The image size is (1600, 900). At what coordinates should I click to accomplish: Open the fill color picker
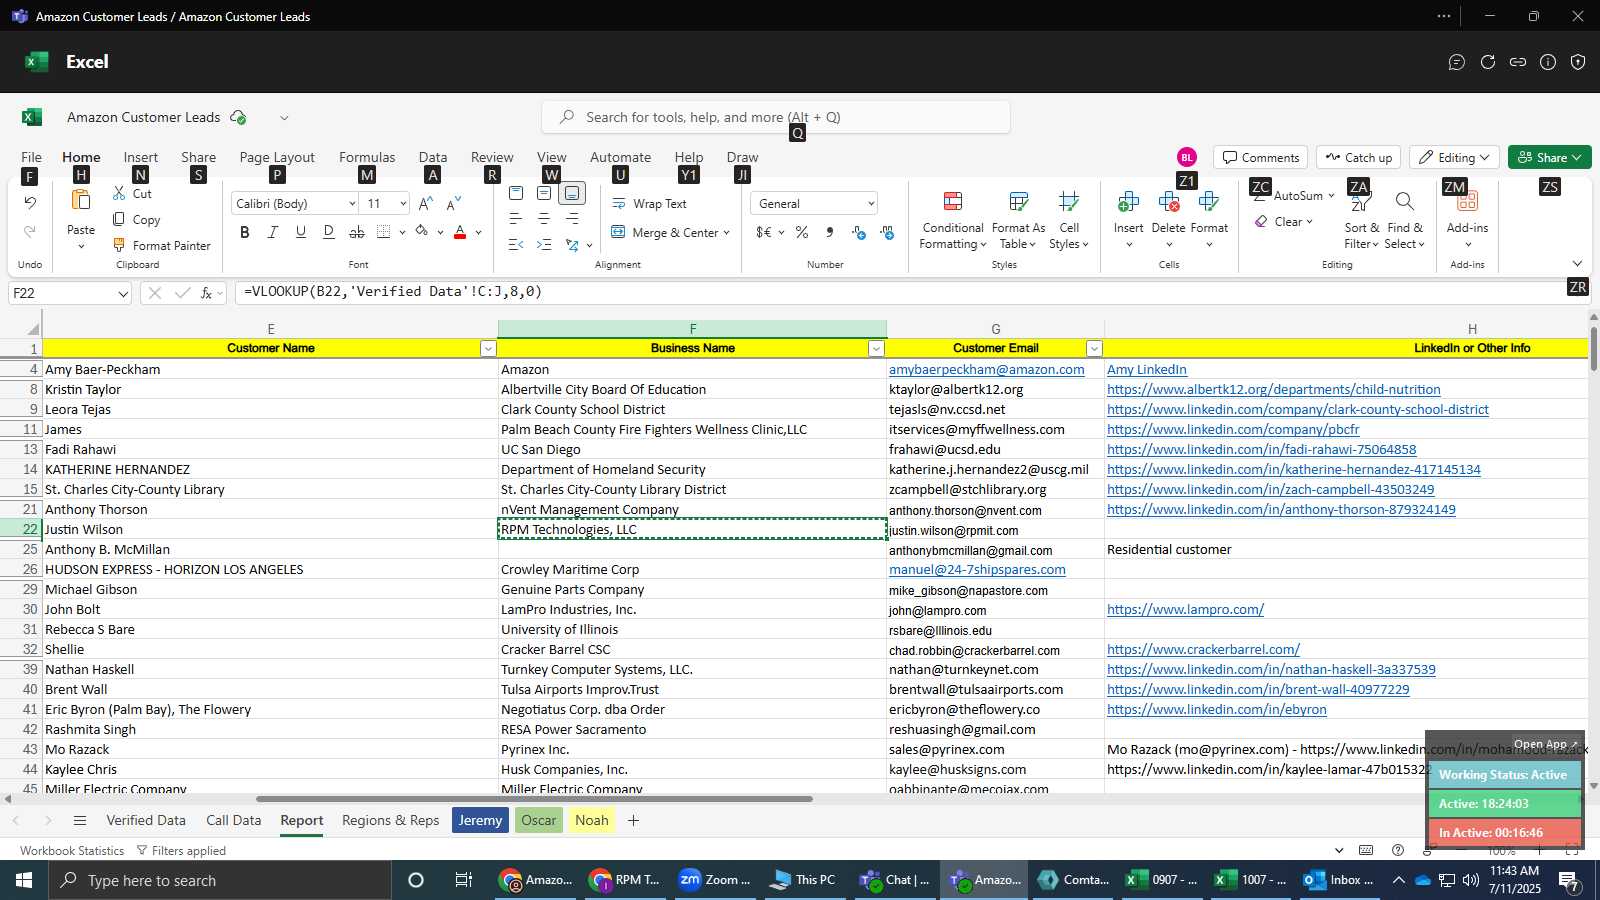tap(440, 232)
